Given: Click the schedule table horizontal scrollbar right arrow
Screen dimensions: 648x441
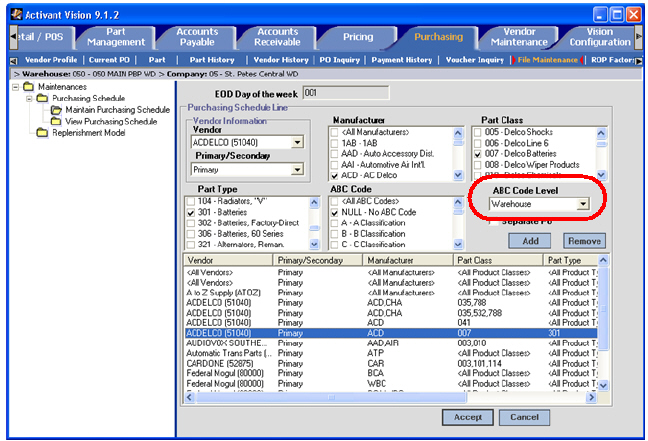Looking at the screenshot, I should 591,397.
